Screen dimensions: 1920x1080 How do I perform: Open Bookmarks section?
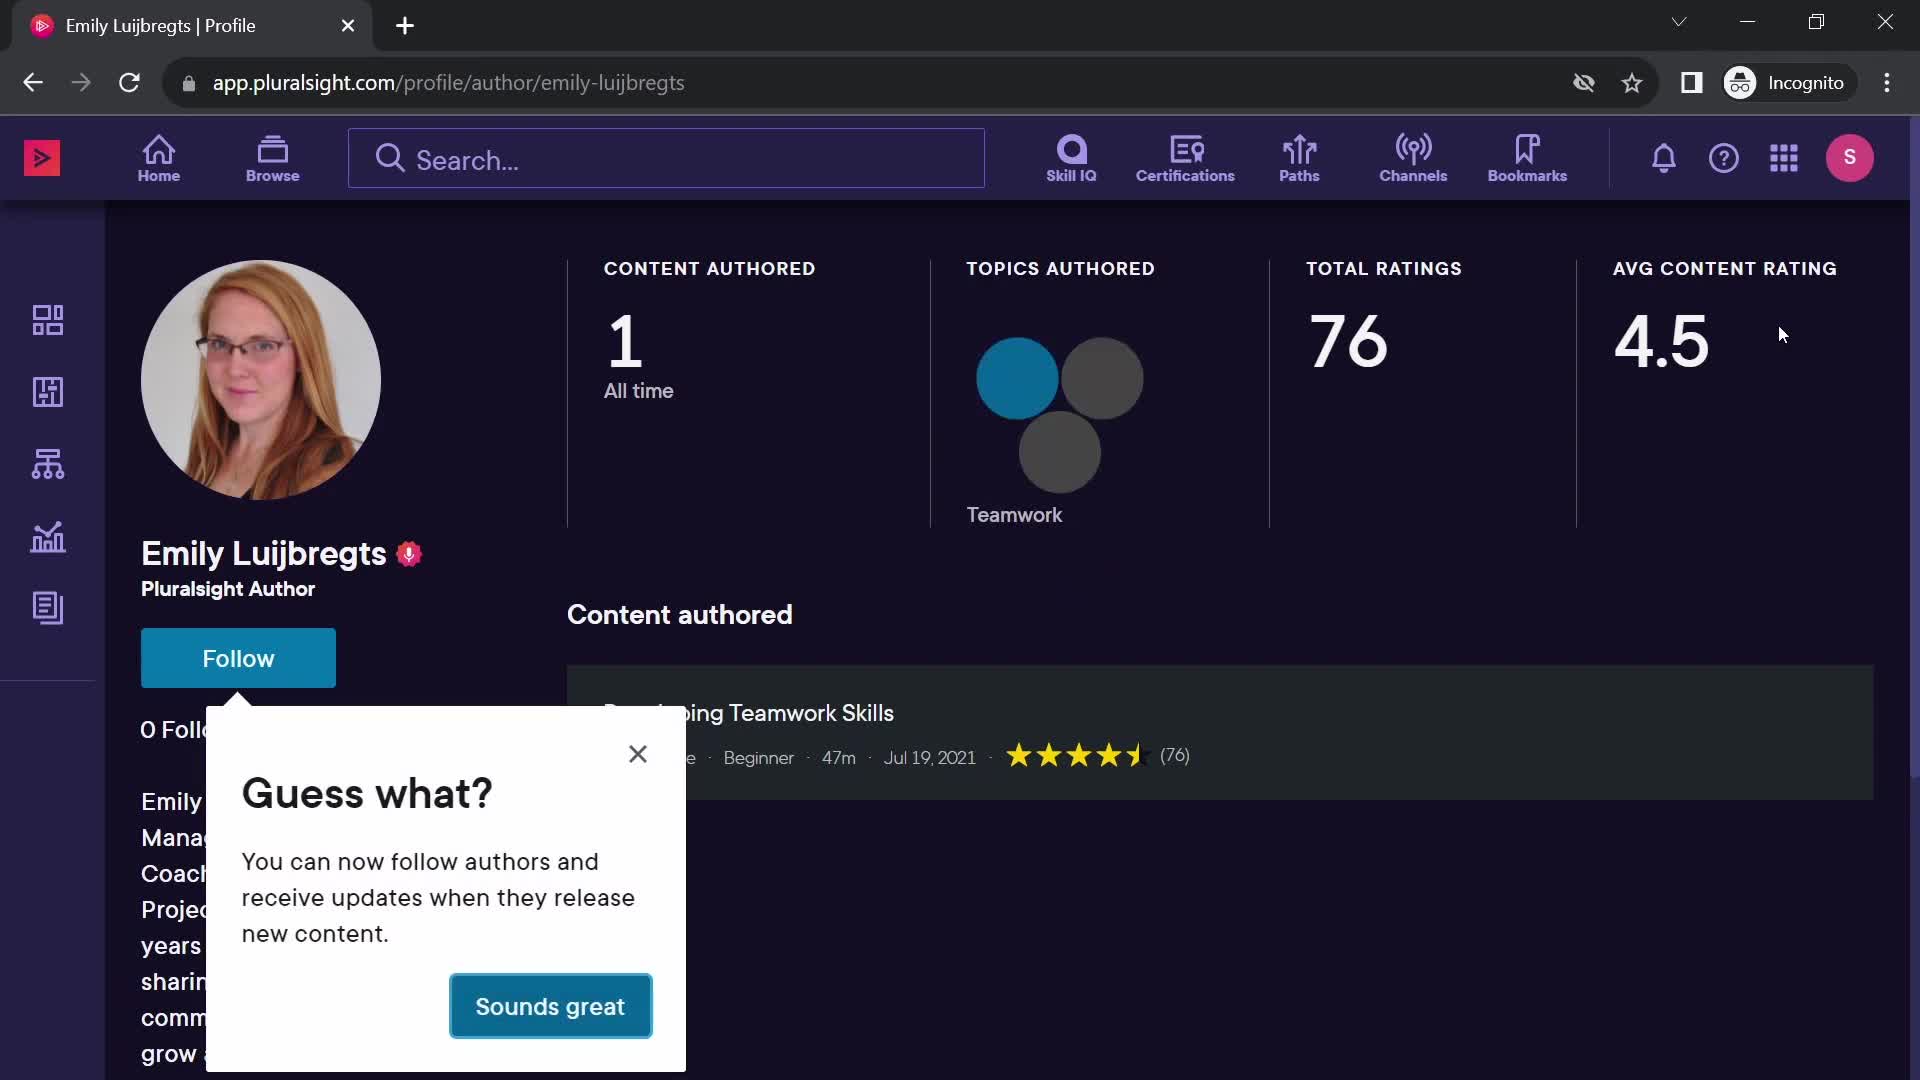(1527, 158)
